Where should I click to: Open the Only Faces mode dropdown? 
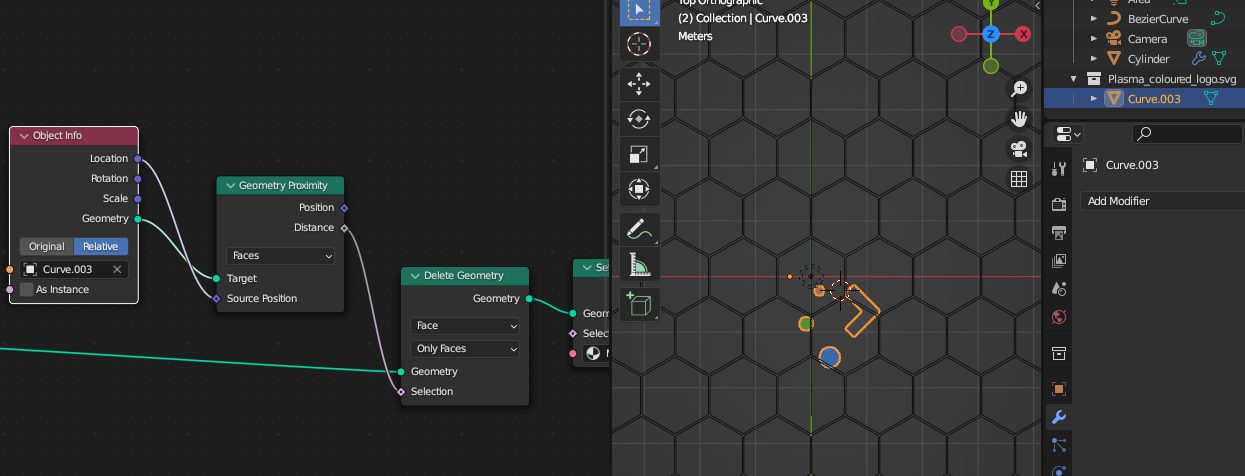click(465, 349)
